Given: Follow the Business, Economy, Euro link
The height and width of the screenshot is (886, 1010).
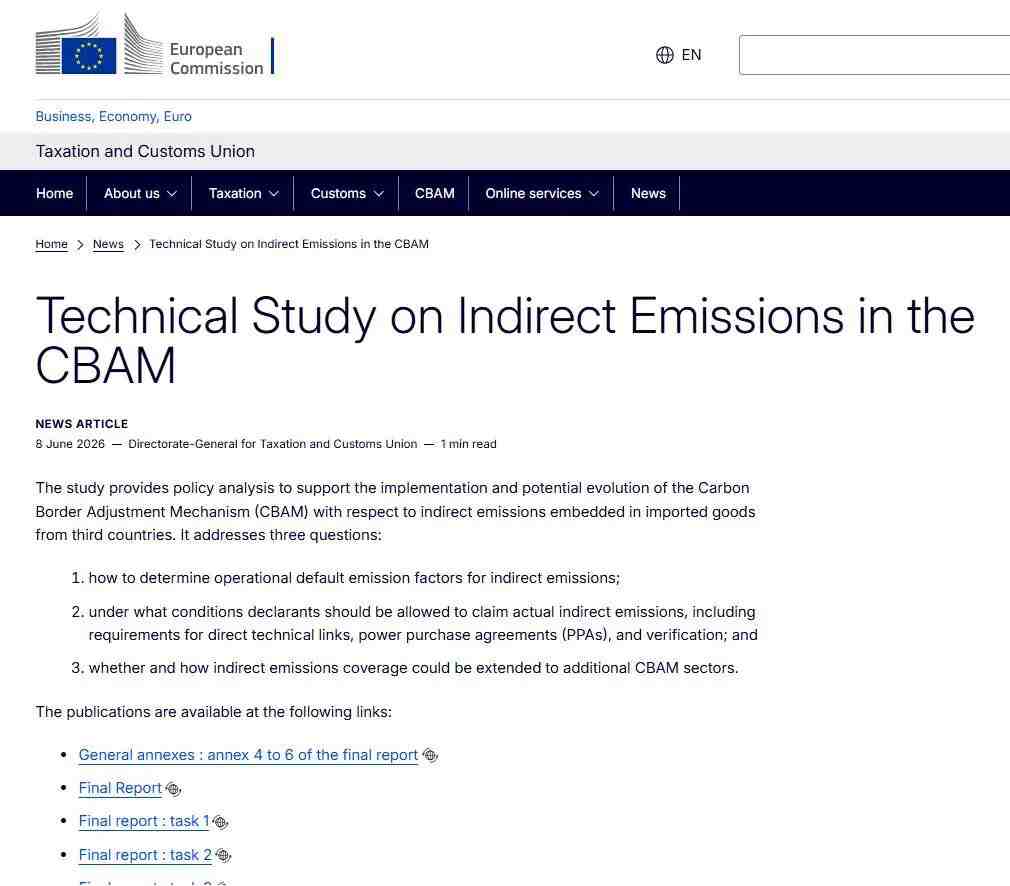Looking at the screenshot, I should [x=113, y=117].
